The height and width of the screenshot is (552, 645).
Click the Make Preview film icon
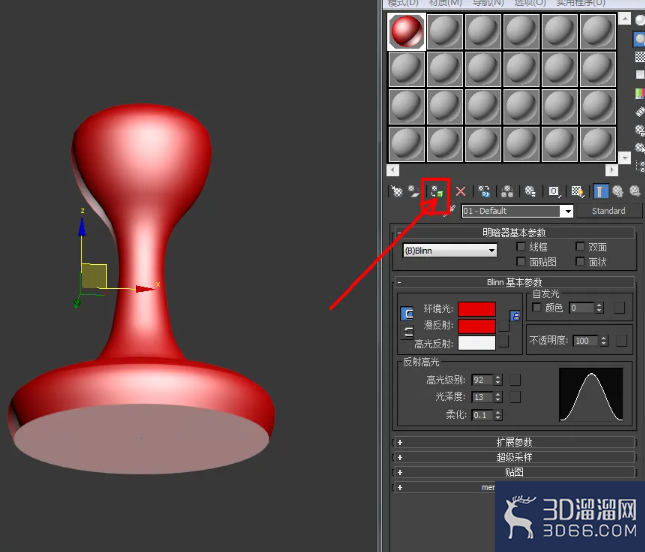point(640,111)
